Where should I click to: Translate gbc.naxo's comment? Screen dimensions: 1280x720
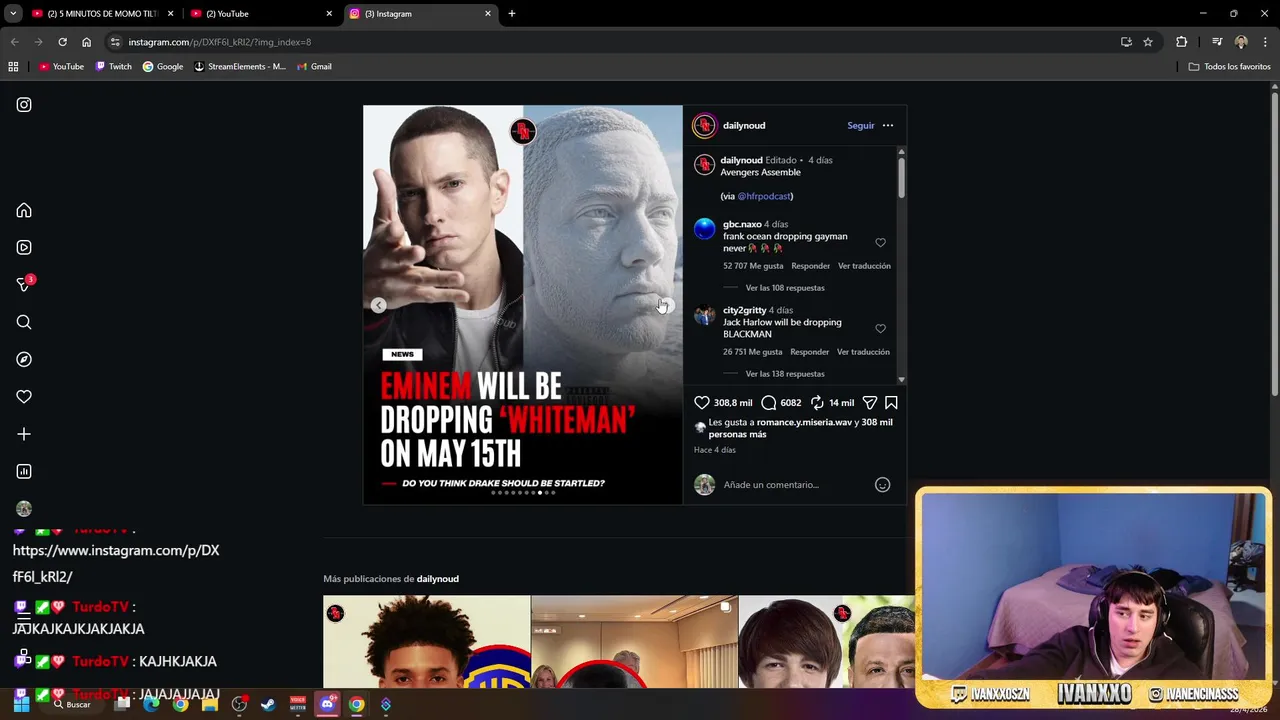click(x=864, y=266)
